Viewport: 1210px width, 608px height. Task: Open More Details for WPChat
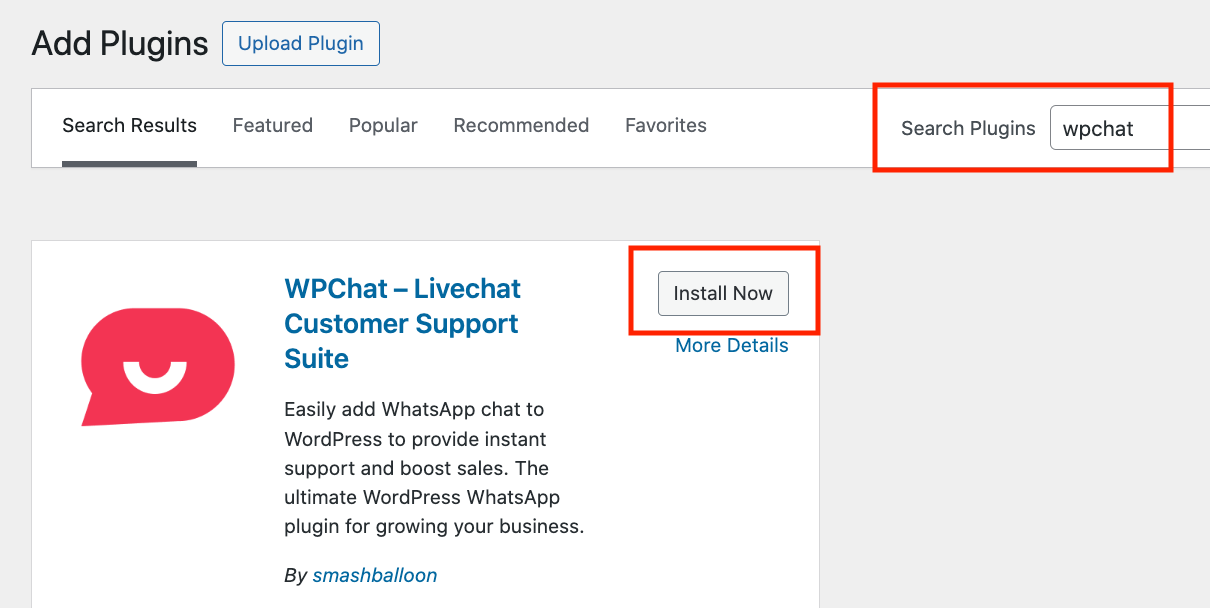coord(731,345)
